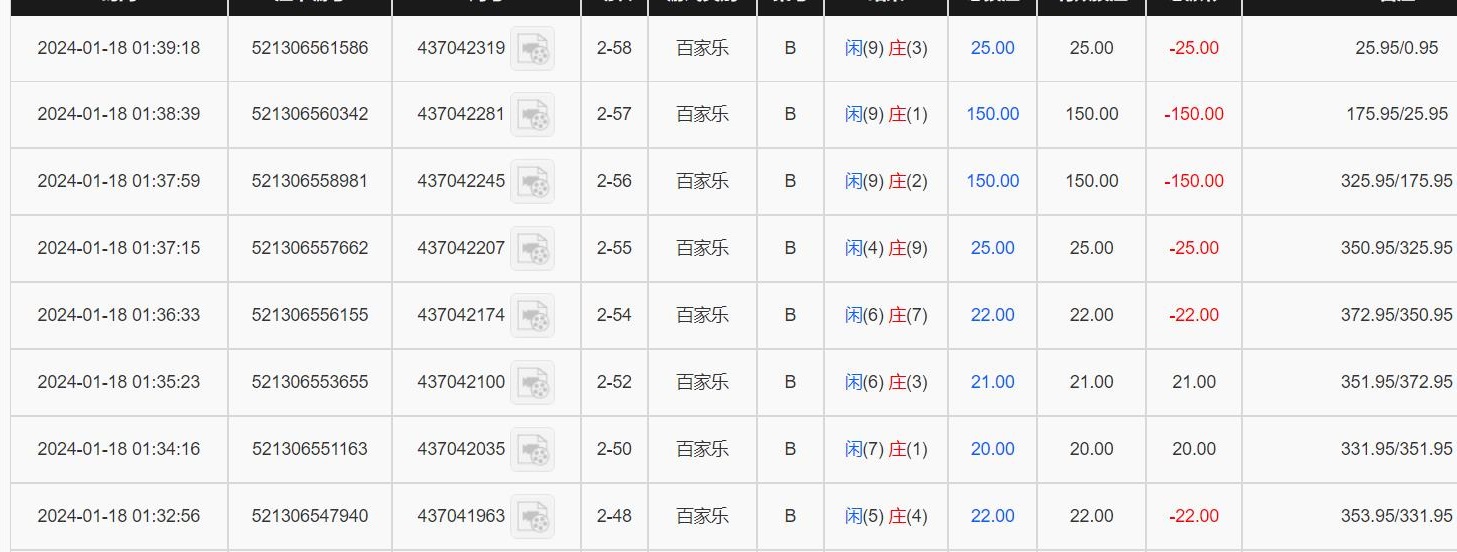
Task: Click result 闲(5) 庄(4)
Action: pyautogui.click(x=886, y=516)
